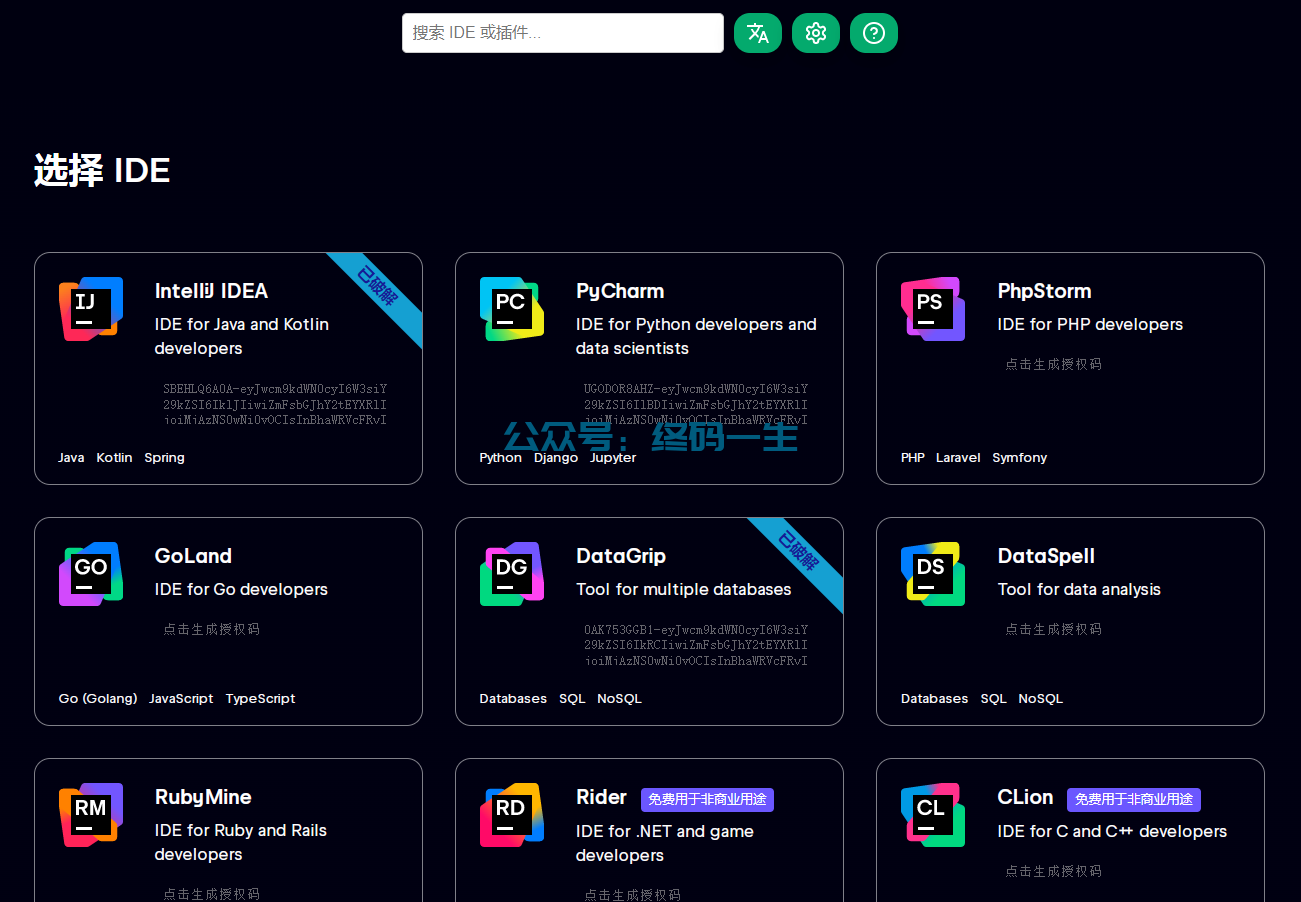1301x902 pixels.
Task: Copy the PyCharm license key text
Action: point(696,404)
